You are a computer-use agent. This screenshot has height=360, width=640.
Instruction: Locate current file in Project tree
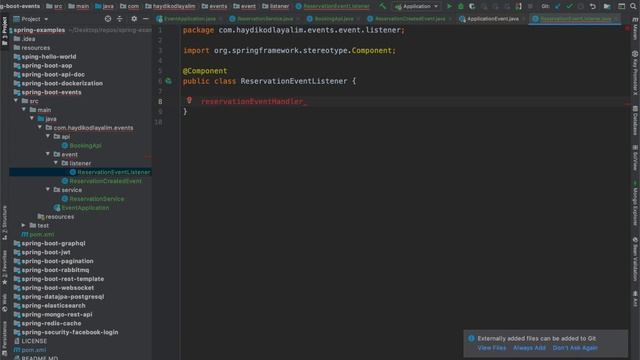pyautogui.click(x=108, y=19)
